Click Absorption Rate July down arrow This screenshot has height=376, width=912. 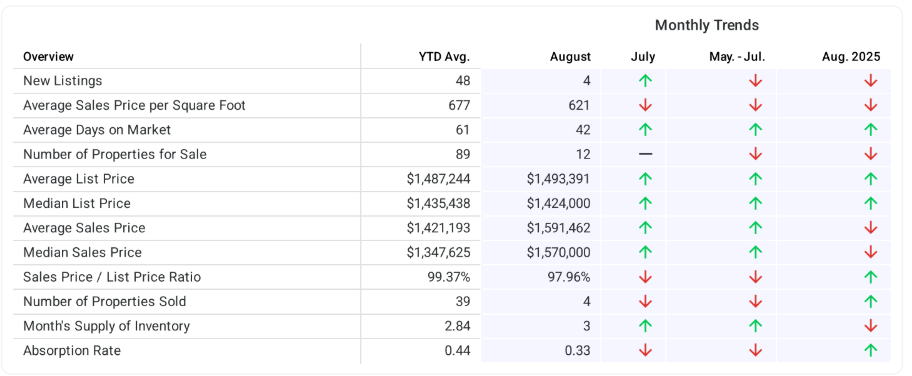tap(644, 350)
